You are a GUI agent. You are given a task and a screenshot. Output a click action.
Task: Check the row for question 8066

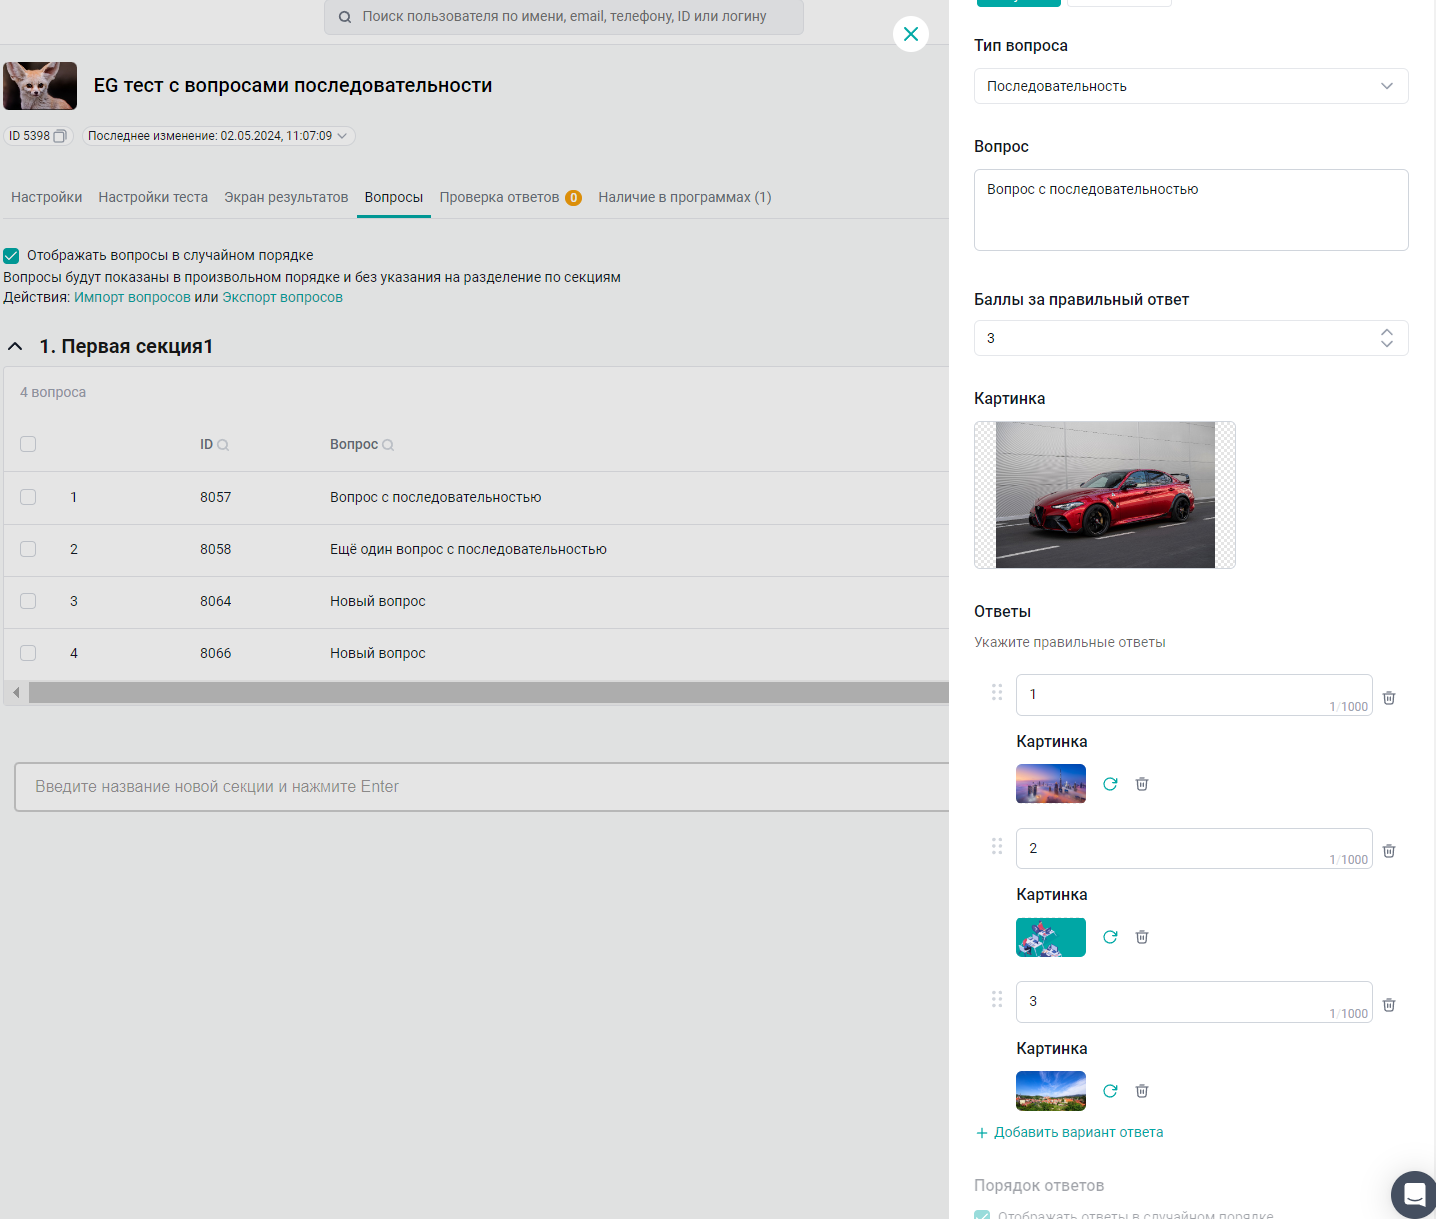coord(28,653)
